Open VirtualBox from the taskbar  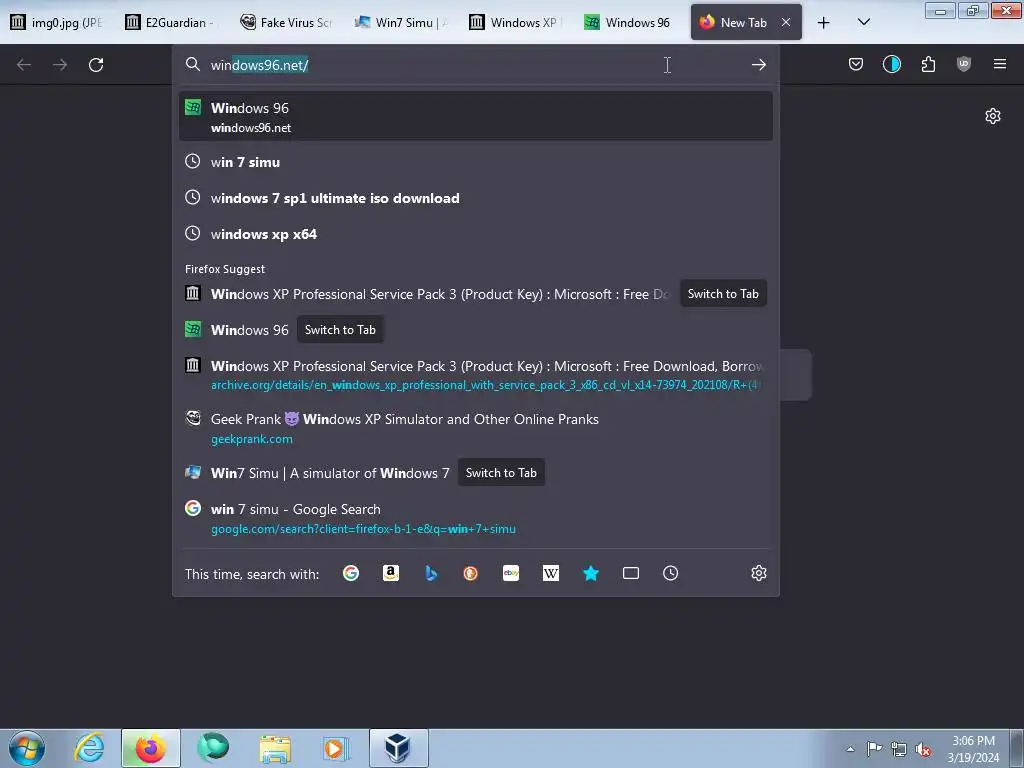[x=398, y=748]
